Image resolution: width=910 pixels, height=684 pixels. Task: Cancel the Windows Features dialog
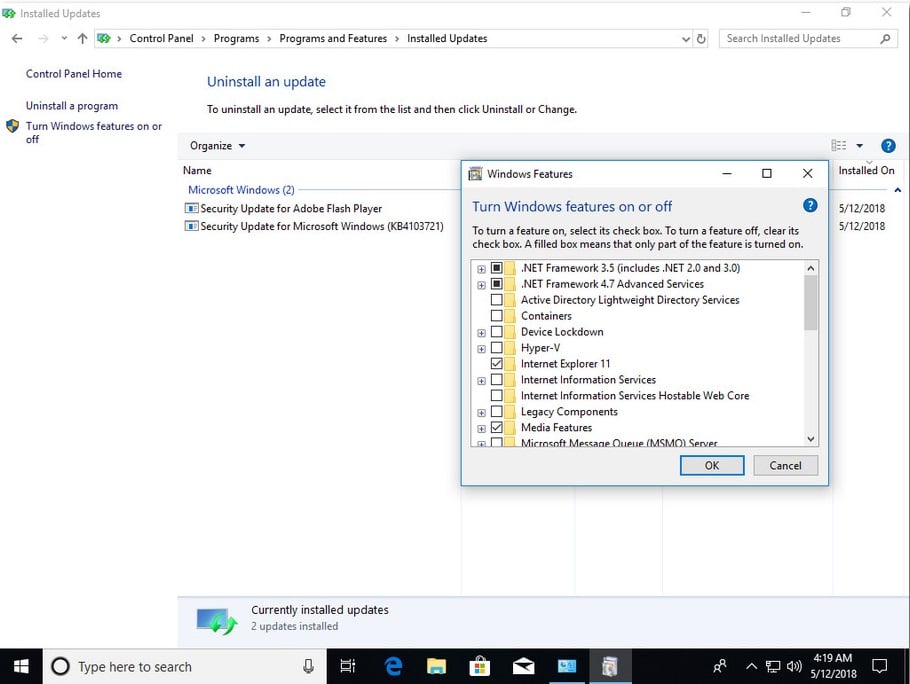point(786,465)
